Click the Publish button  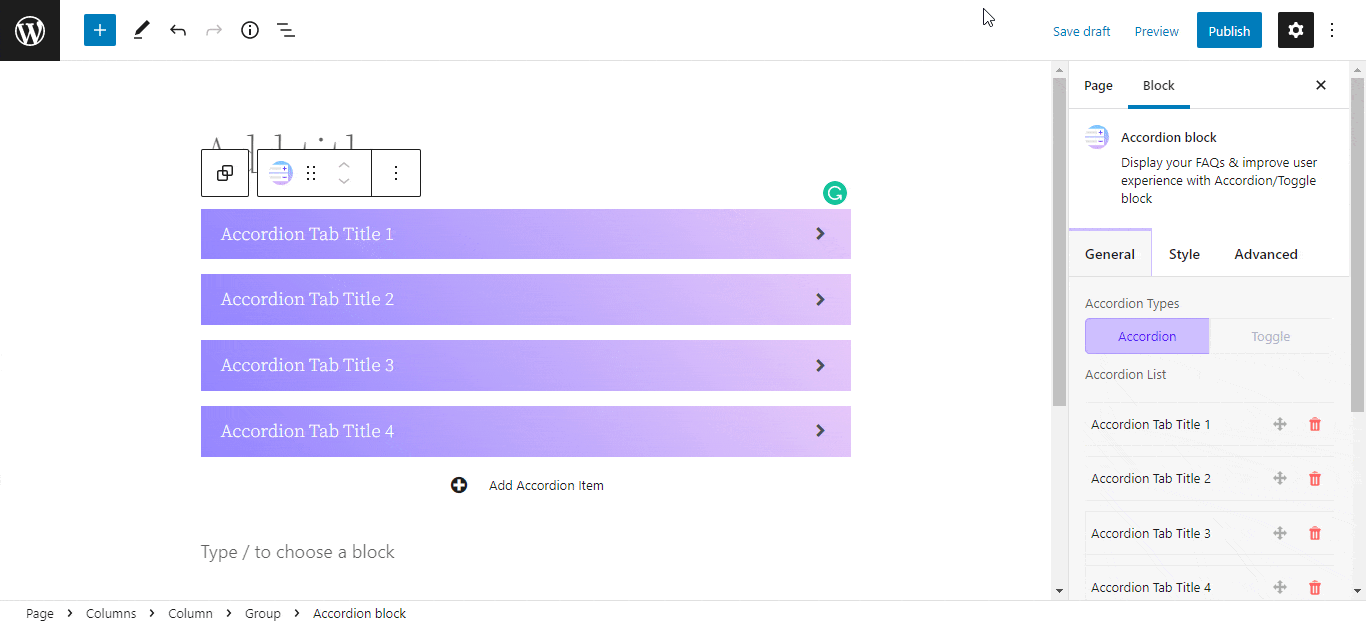[x=1229, y=30]
